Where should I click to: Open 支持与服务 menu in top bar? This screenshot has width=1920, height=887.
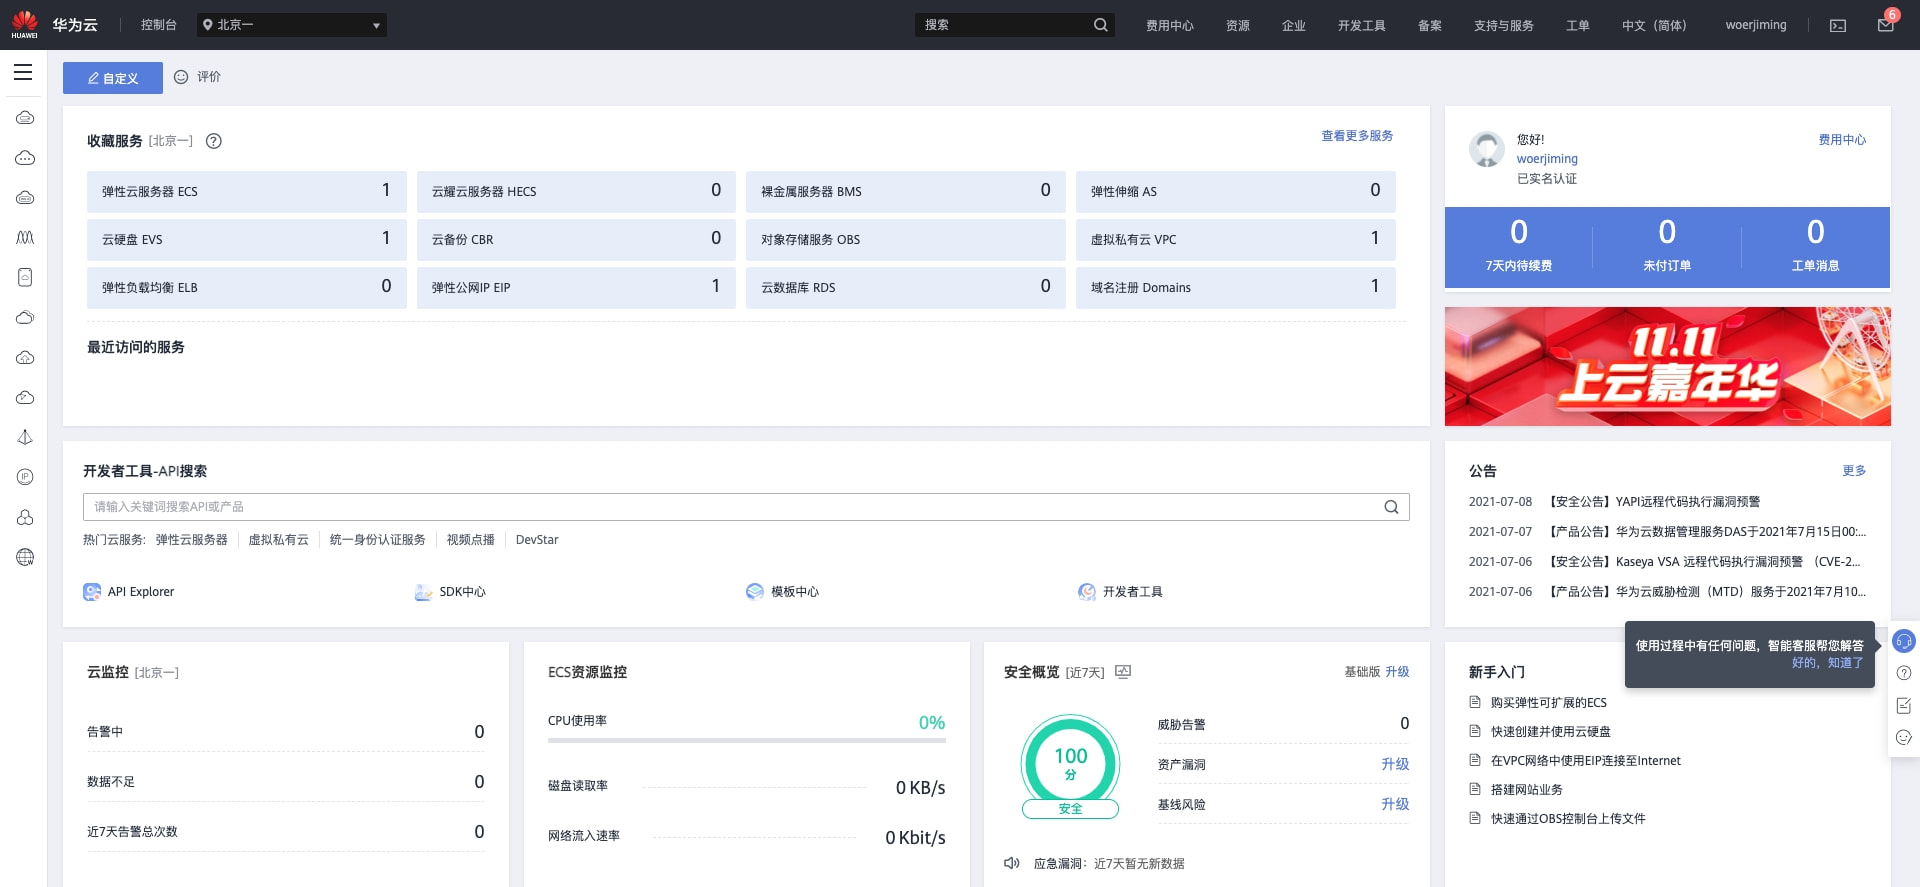click(x=1504, y=26)
